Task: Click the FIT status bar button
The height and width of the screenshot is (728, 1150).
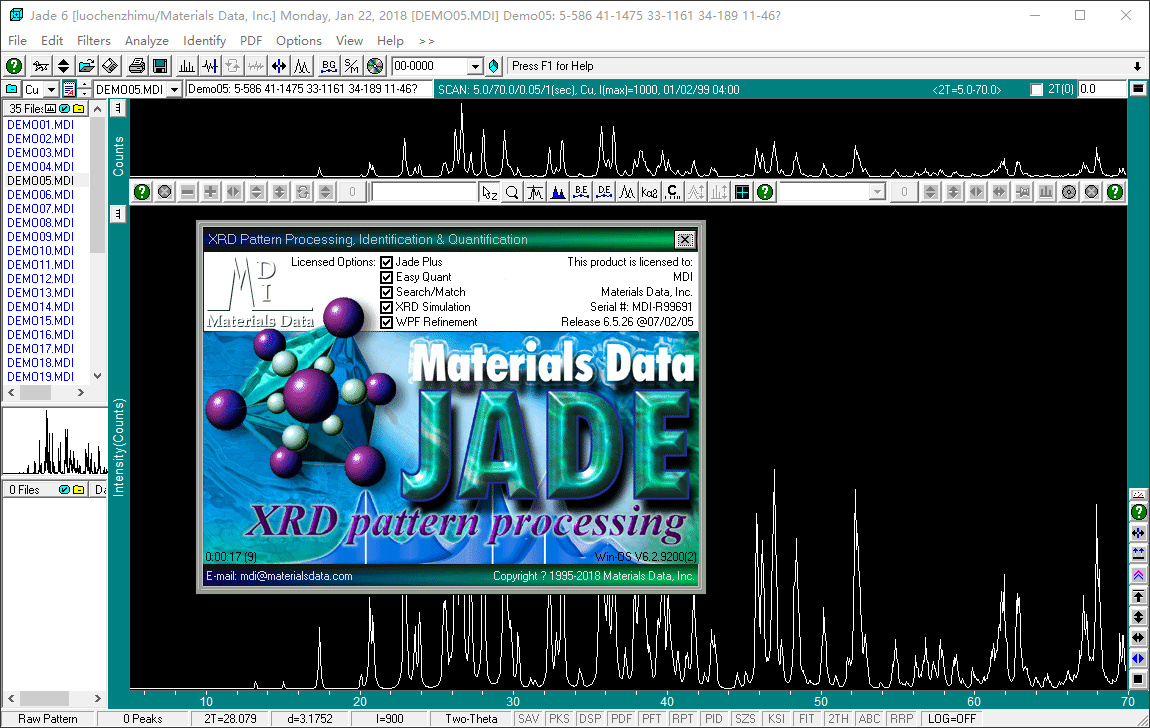Action: coord(807,719)
